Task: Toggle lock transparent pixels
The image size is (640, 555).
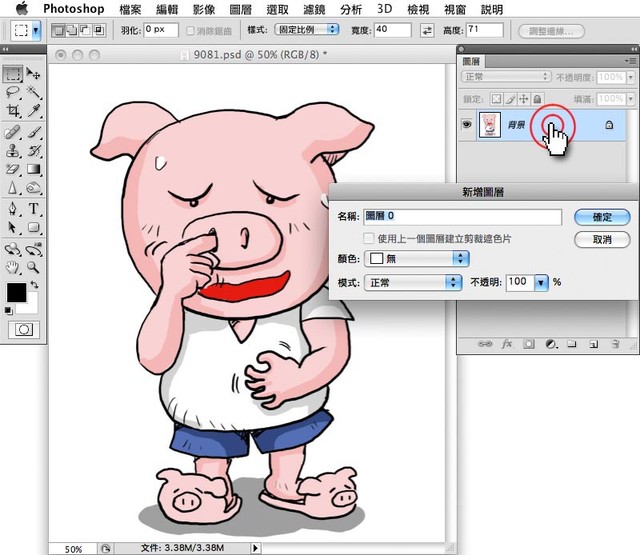Action: point(496,99)
